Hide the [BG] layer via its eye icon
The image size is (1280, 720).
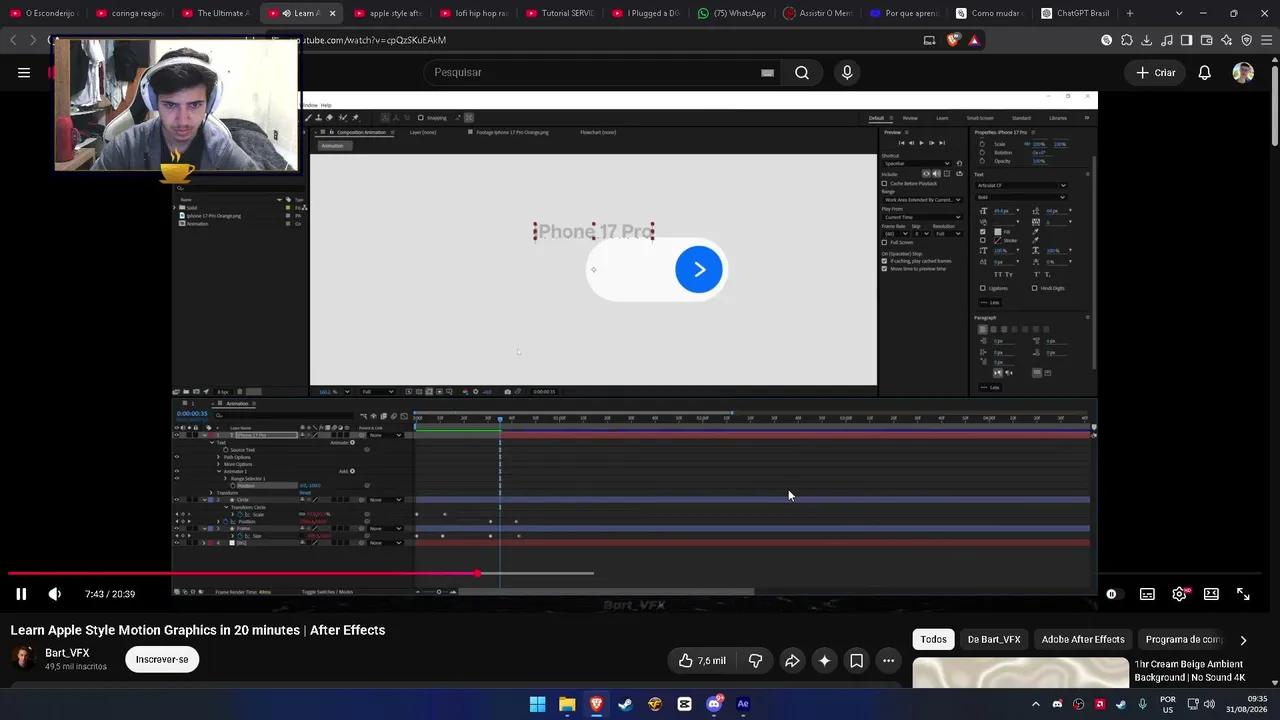click(x=177, y=543)
